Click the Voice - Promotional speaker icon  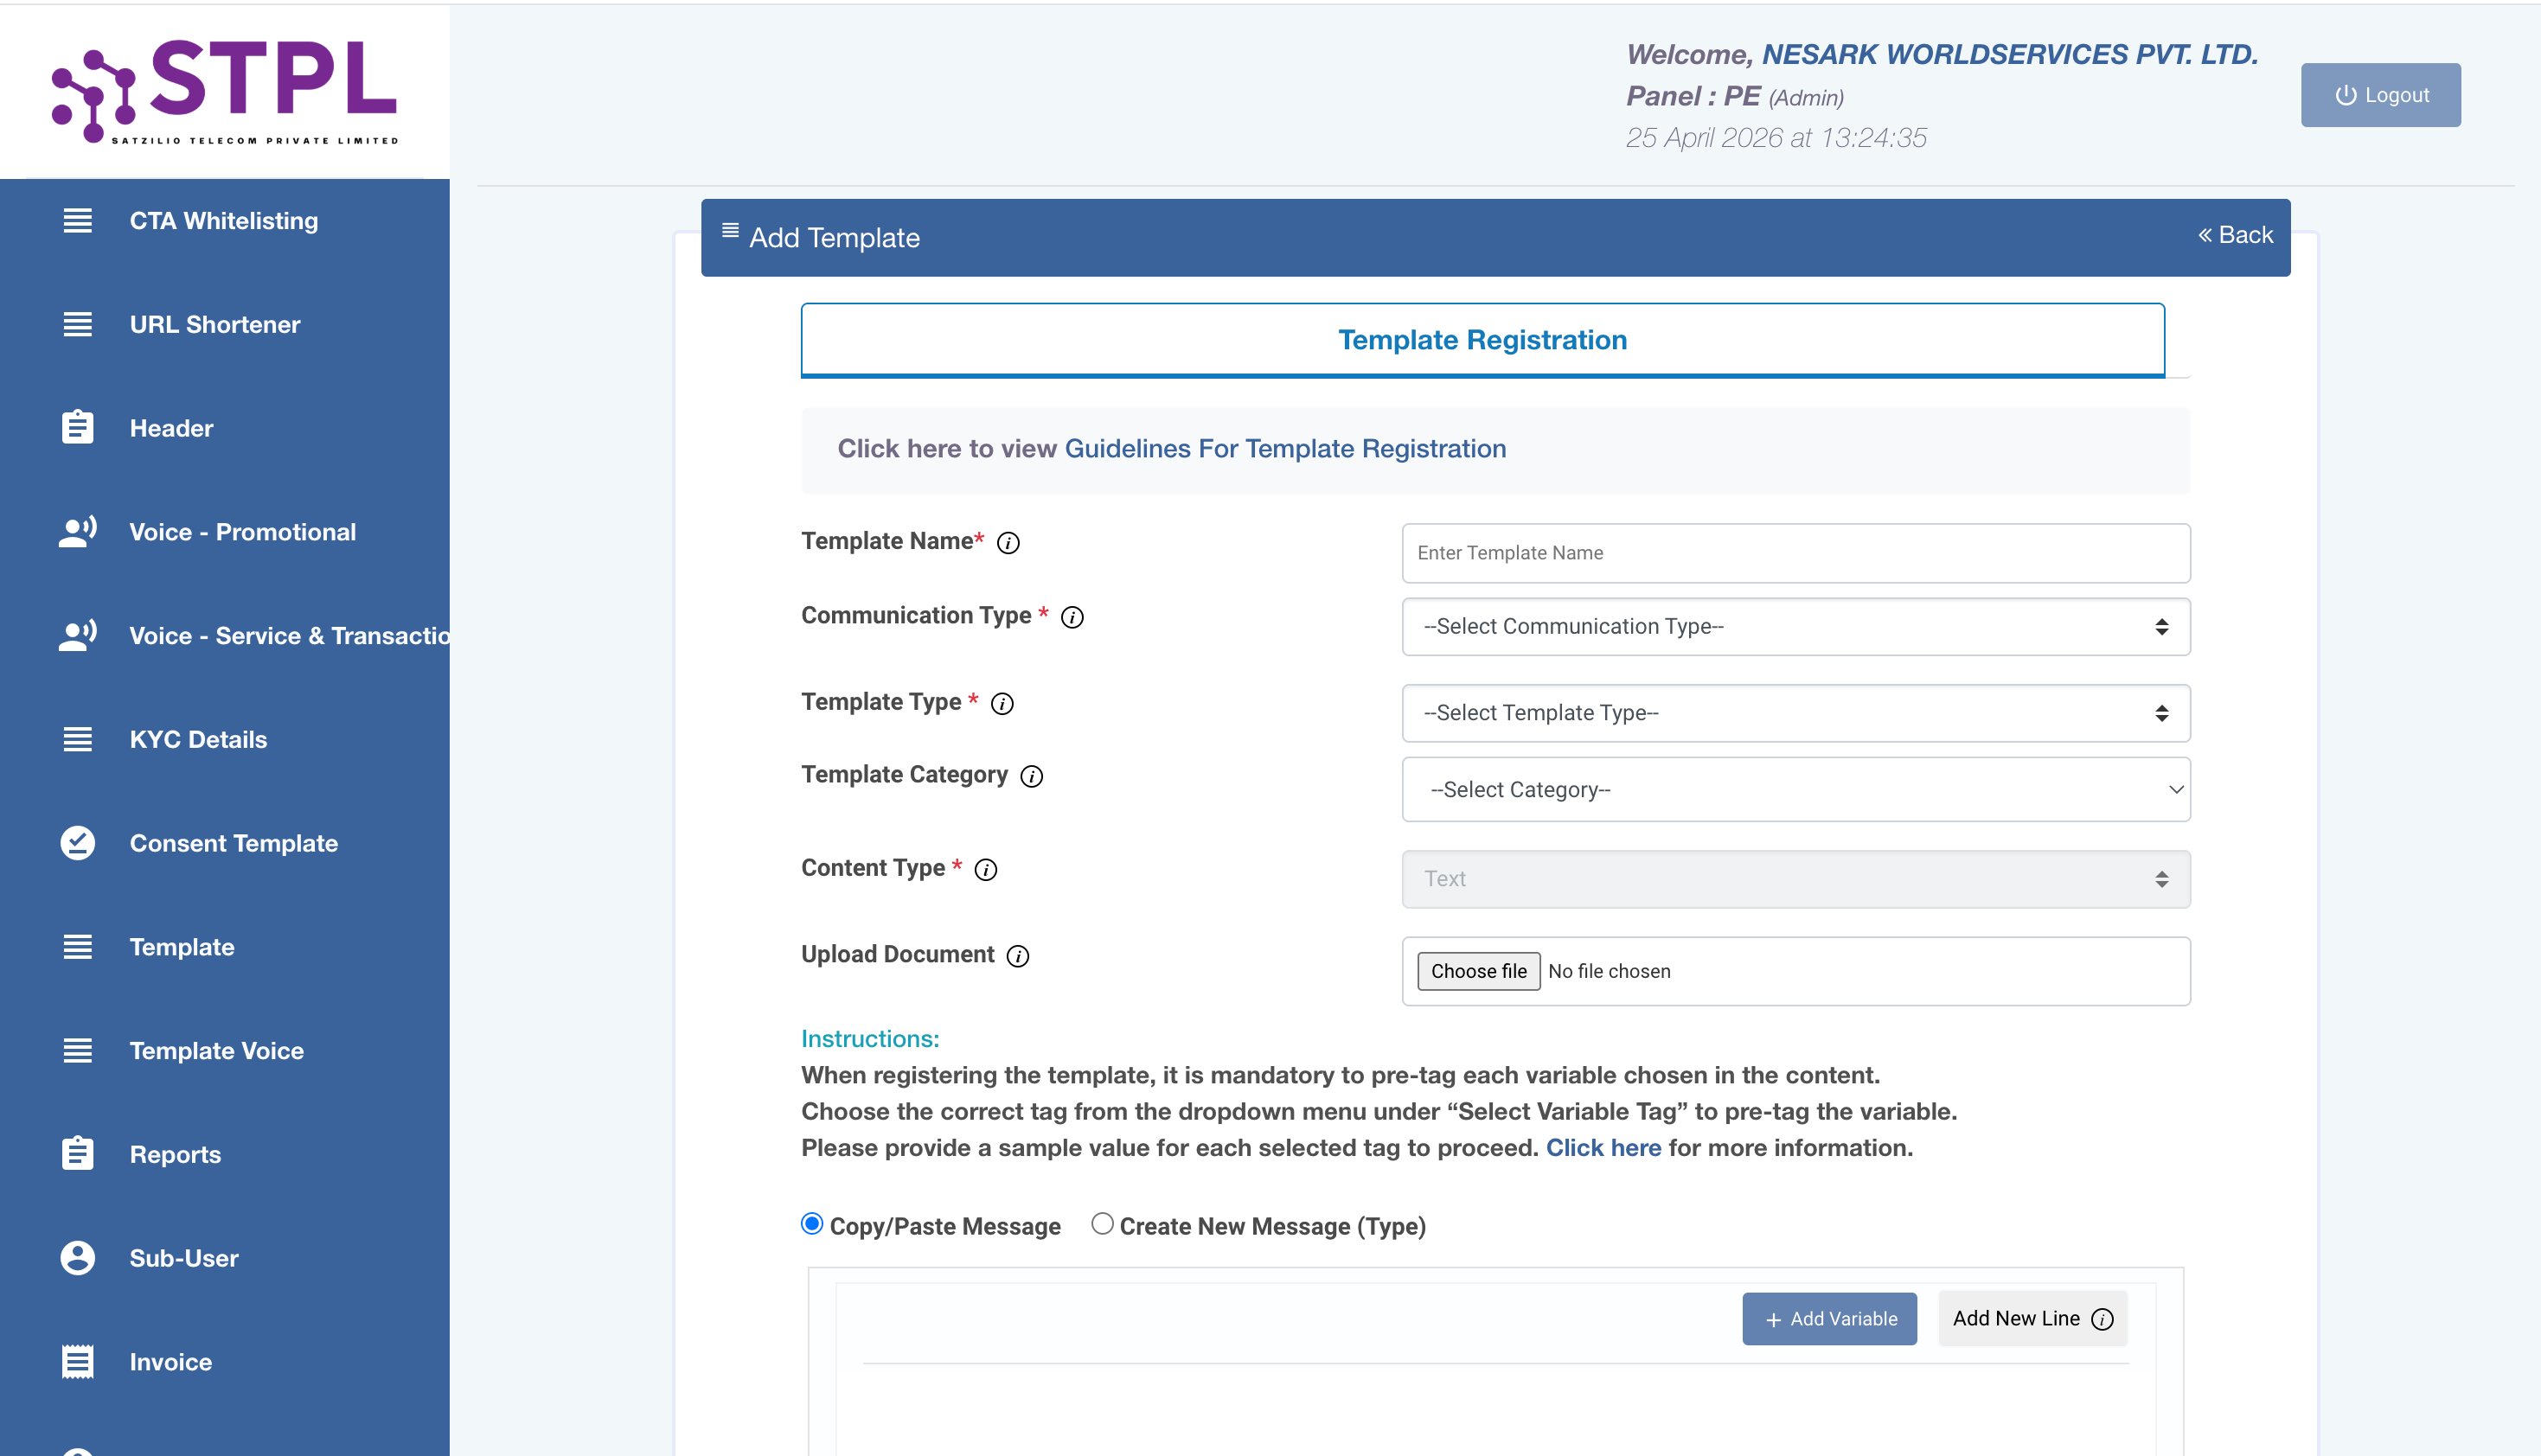[77, 531]
